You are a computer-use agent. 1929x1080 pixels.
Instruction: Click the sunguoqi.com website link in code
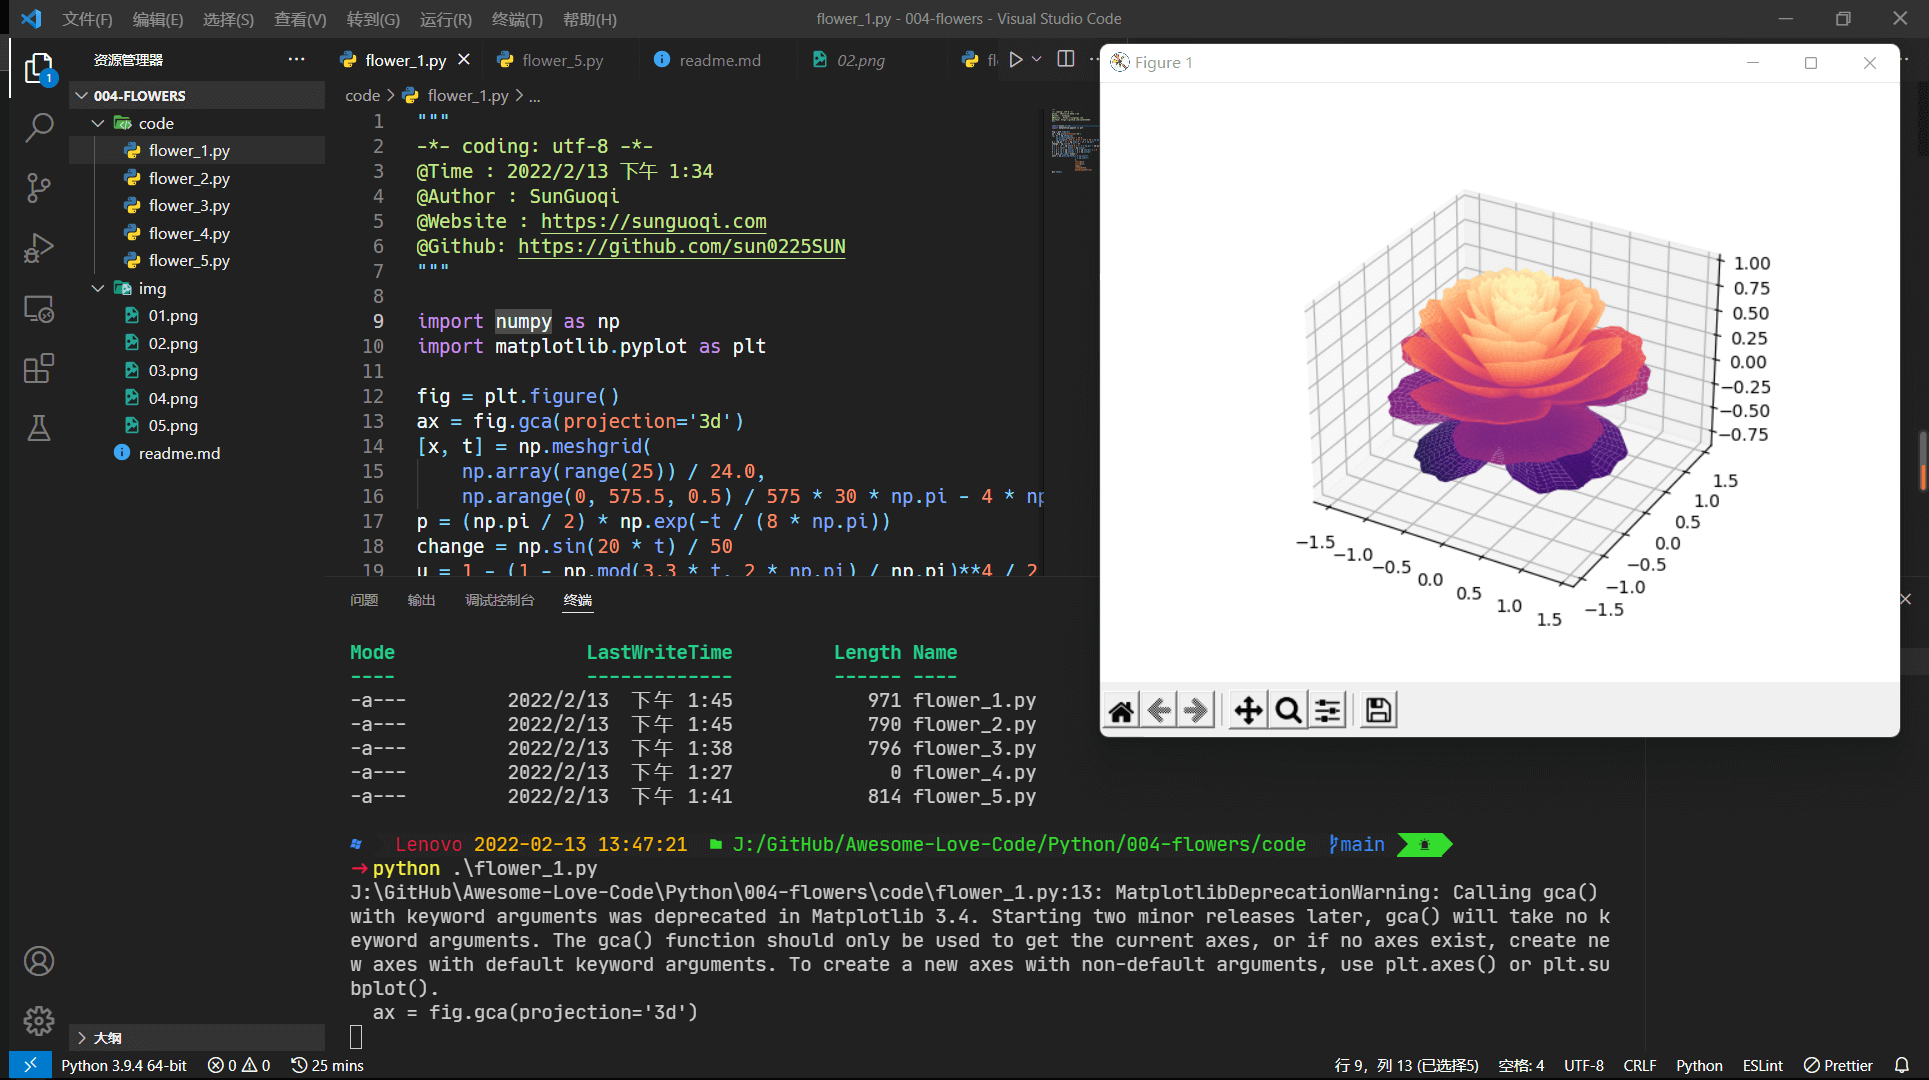tap(653, 221)
